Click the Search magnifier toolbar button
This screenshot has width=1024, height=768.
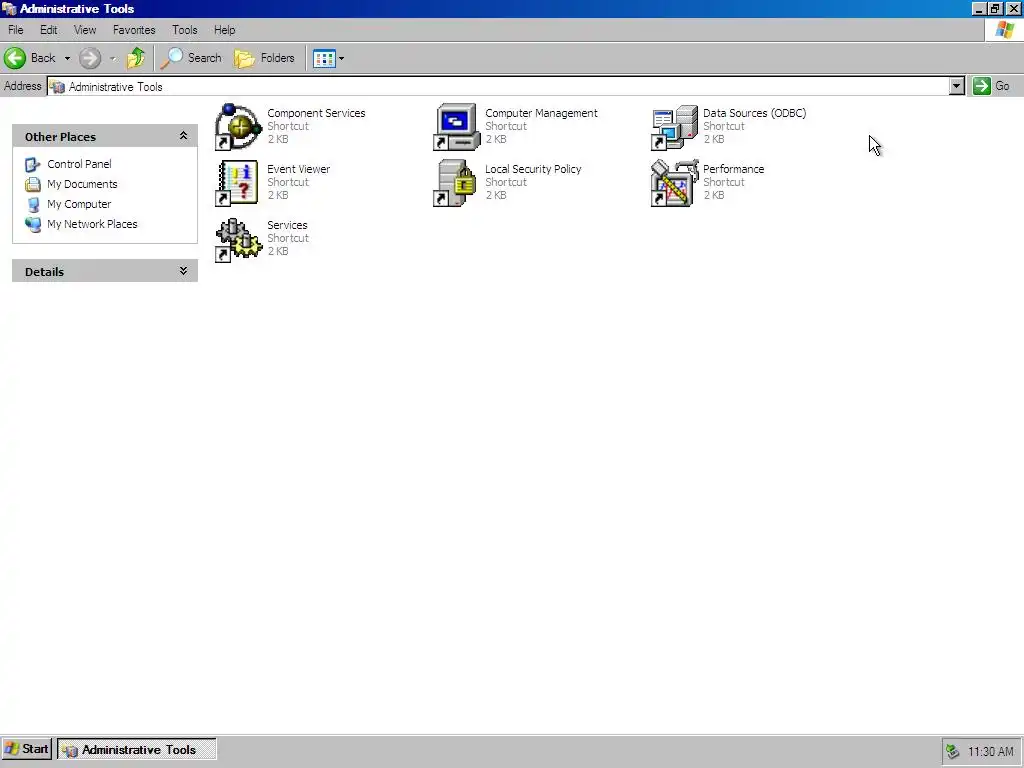point(191,58)
